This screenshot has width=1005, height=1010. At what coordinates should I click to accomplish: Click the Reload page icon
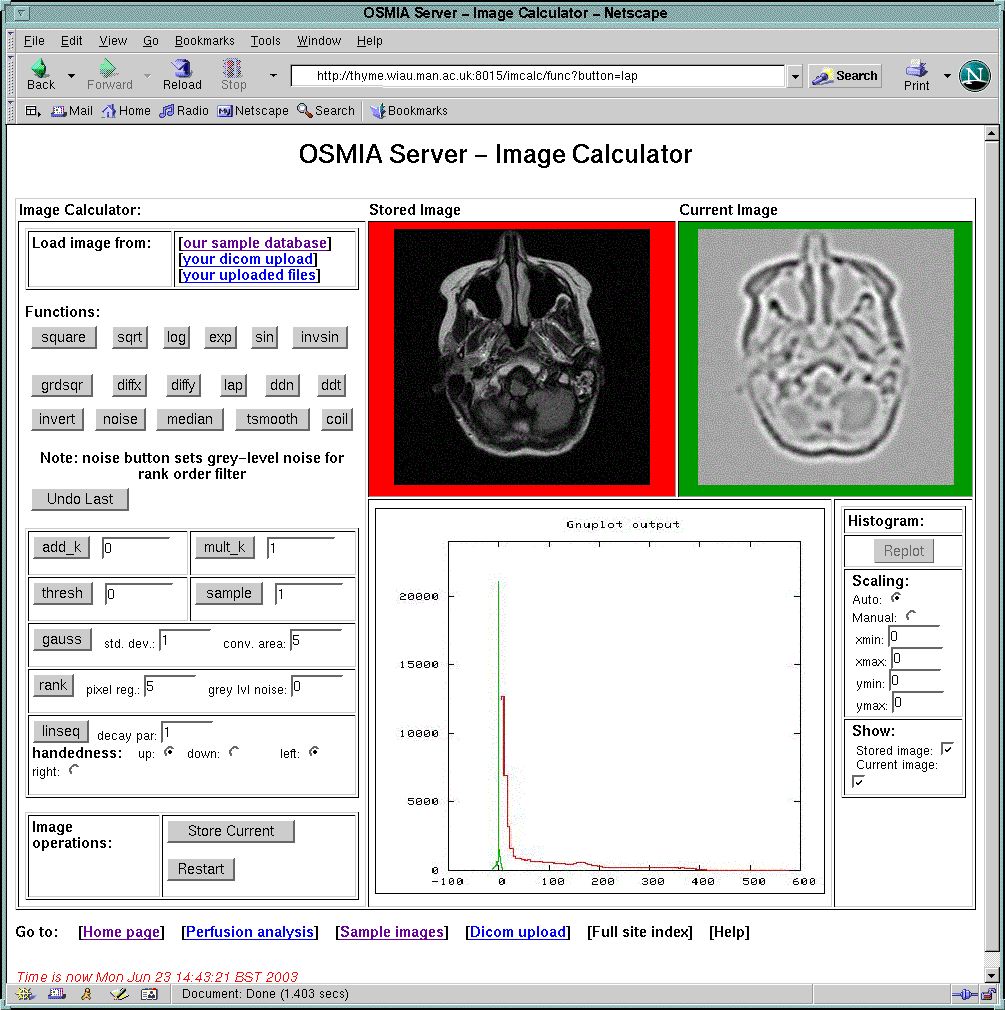point(182,69)
